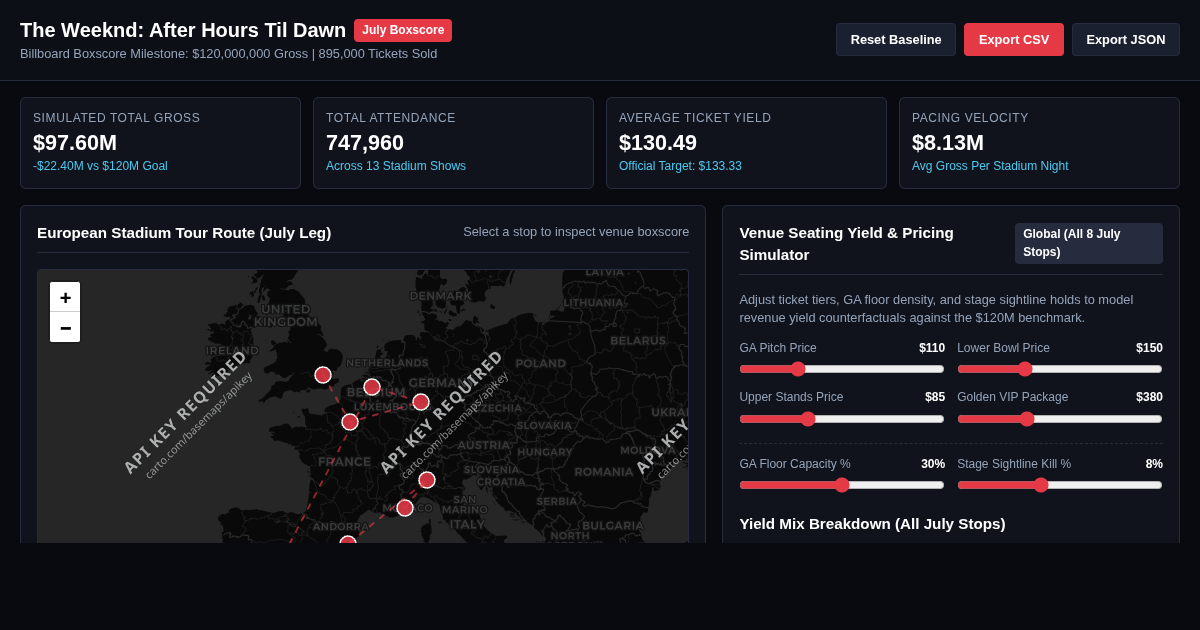Click the Reset Baseline button
This screenshot has width=1200, height=630.
pyautogui.click(x=896, y=39)
